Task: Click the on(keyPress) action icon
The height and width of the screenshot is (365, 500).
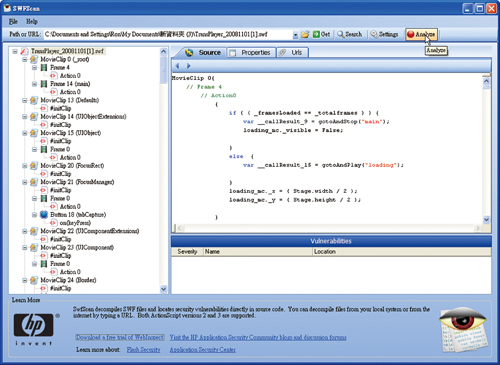Action: coord(53,223)
